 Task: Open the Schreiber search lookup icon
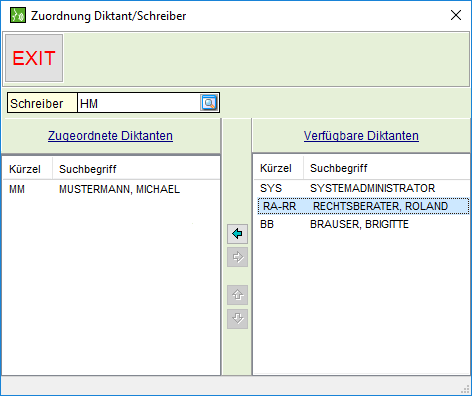pos(209,103)
